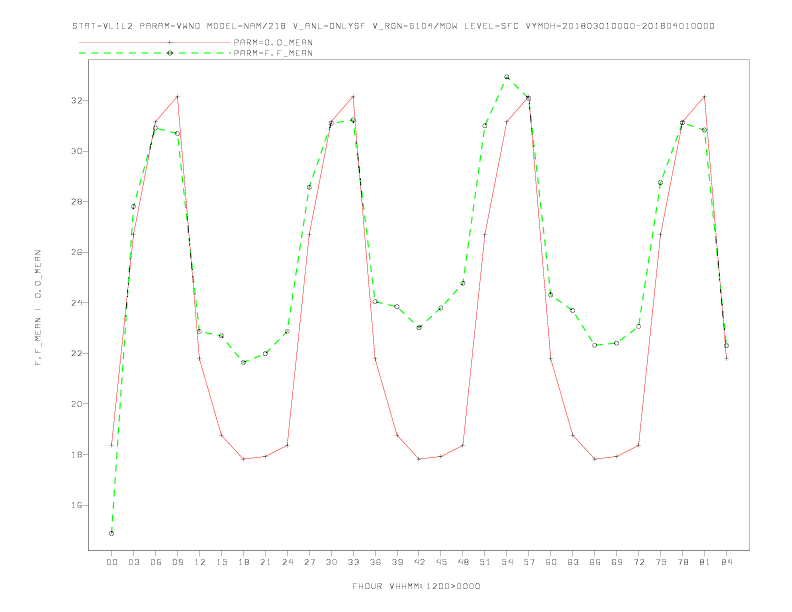Screen dimensions: 792x612
Task: Click the PARM=O.O_MEAN legend label
Action: pos(273,42)
